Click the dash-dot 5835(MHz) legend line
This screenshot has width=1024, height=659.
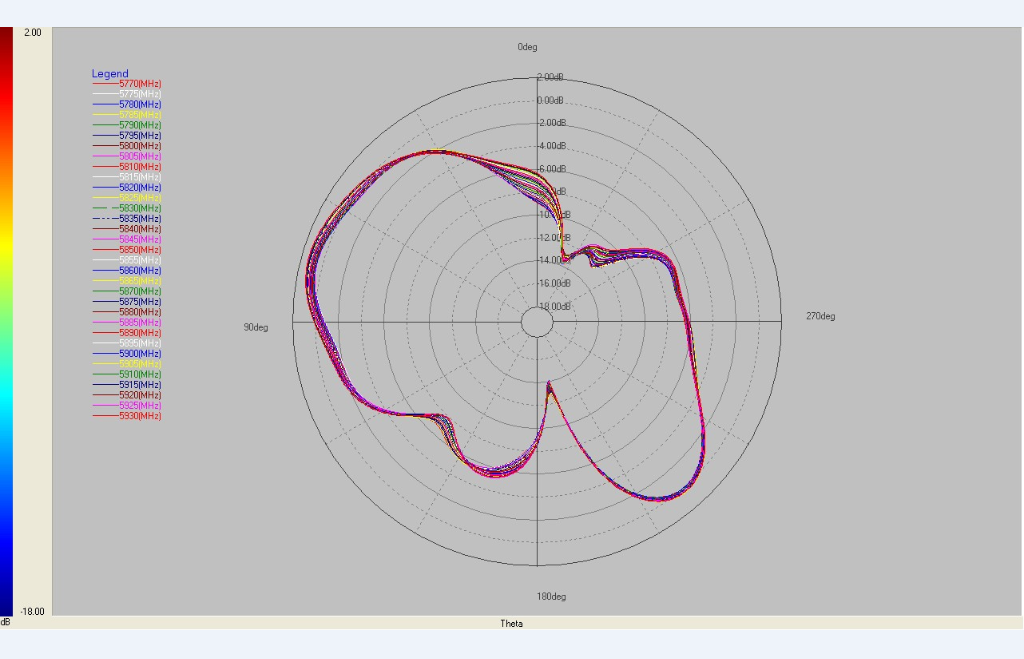click(105, 219)
